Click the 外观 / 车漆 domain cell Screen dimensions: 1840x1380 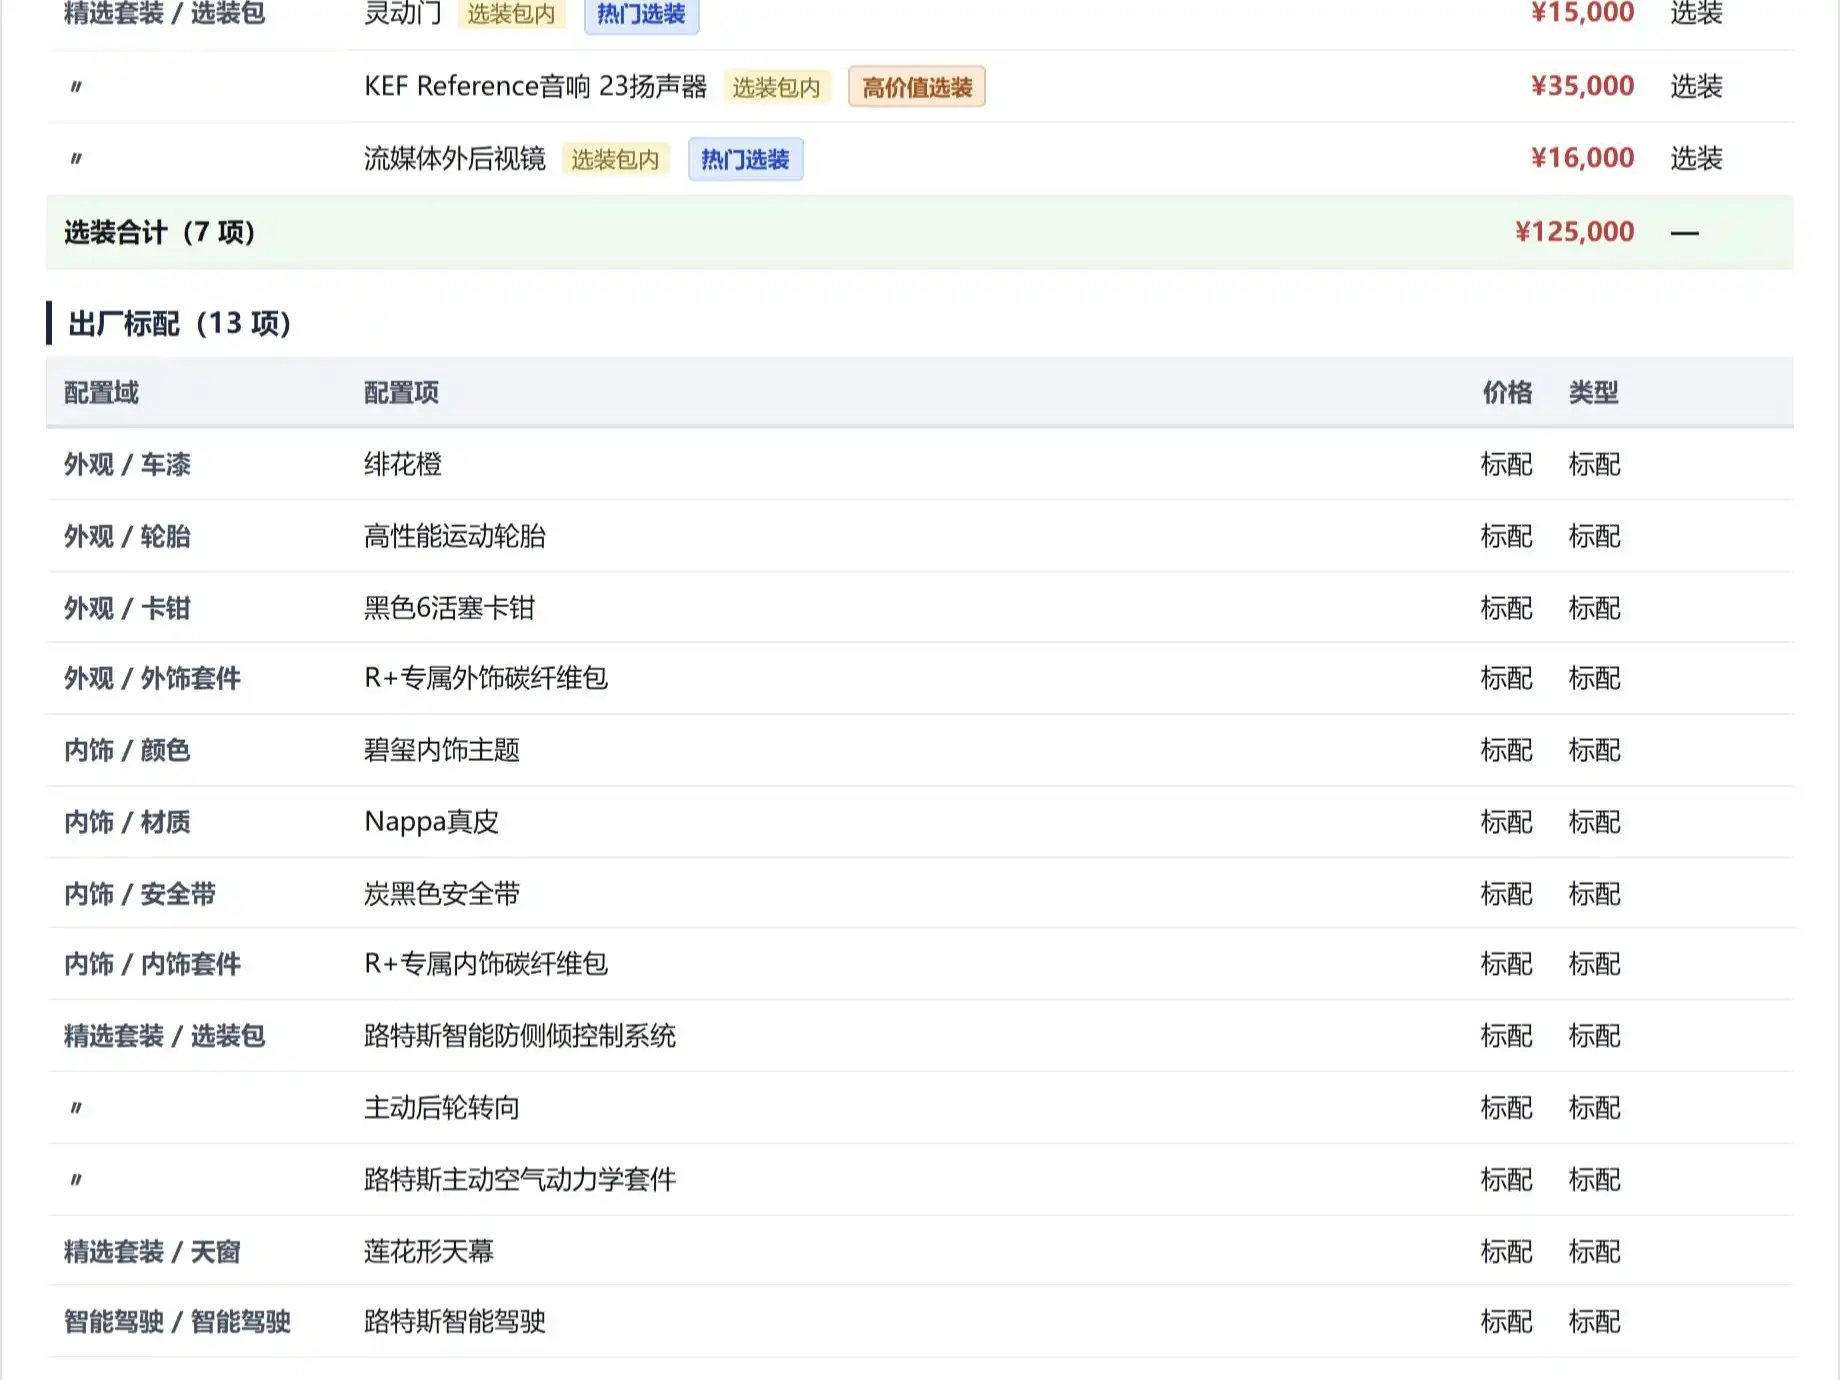tap(127, 464)
